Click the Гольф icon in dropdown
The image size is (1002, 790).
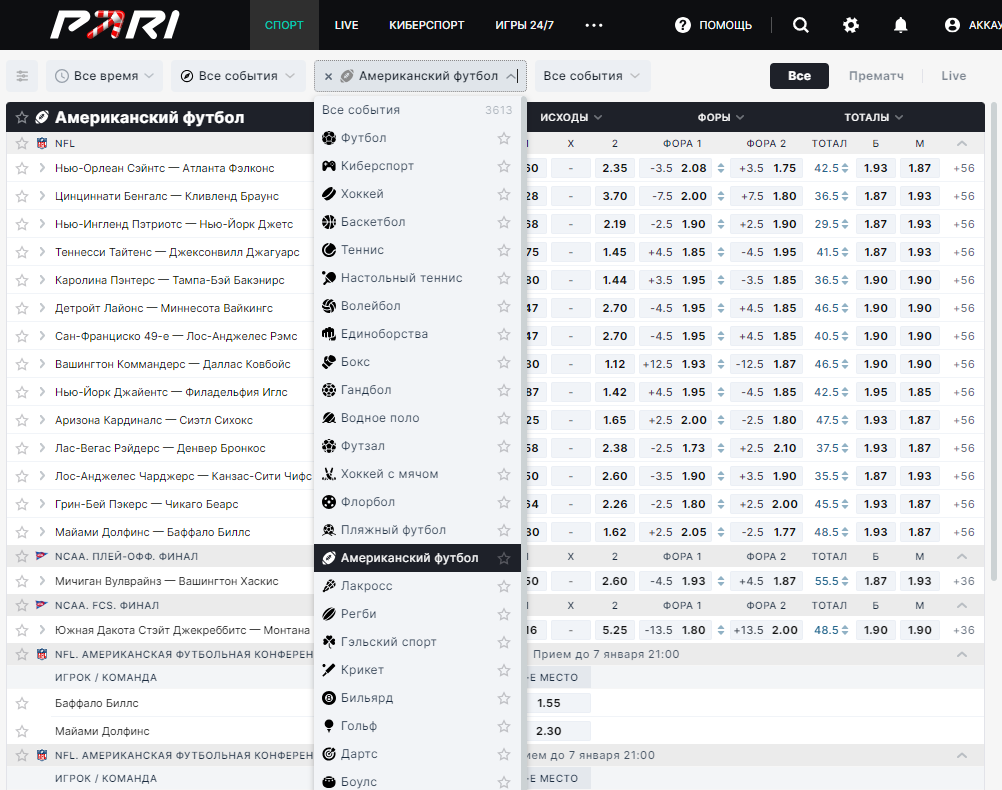pos(328,726)
